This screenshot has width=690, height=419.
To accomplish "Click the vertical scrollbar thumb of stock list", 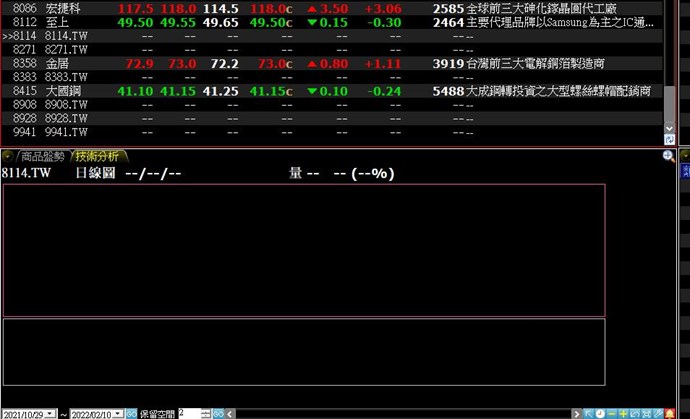I will (669, 104).
